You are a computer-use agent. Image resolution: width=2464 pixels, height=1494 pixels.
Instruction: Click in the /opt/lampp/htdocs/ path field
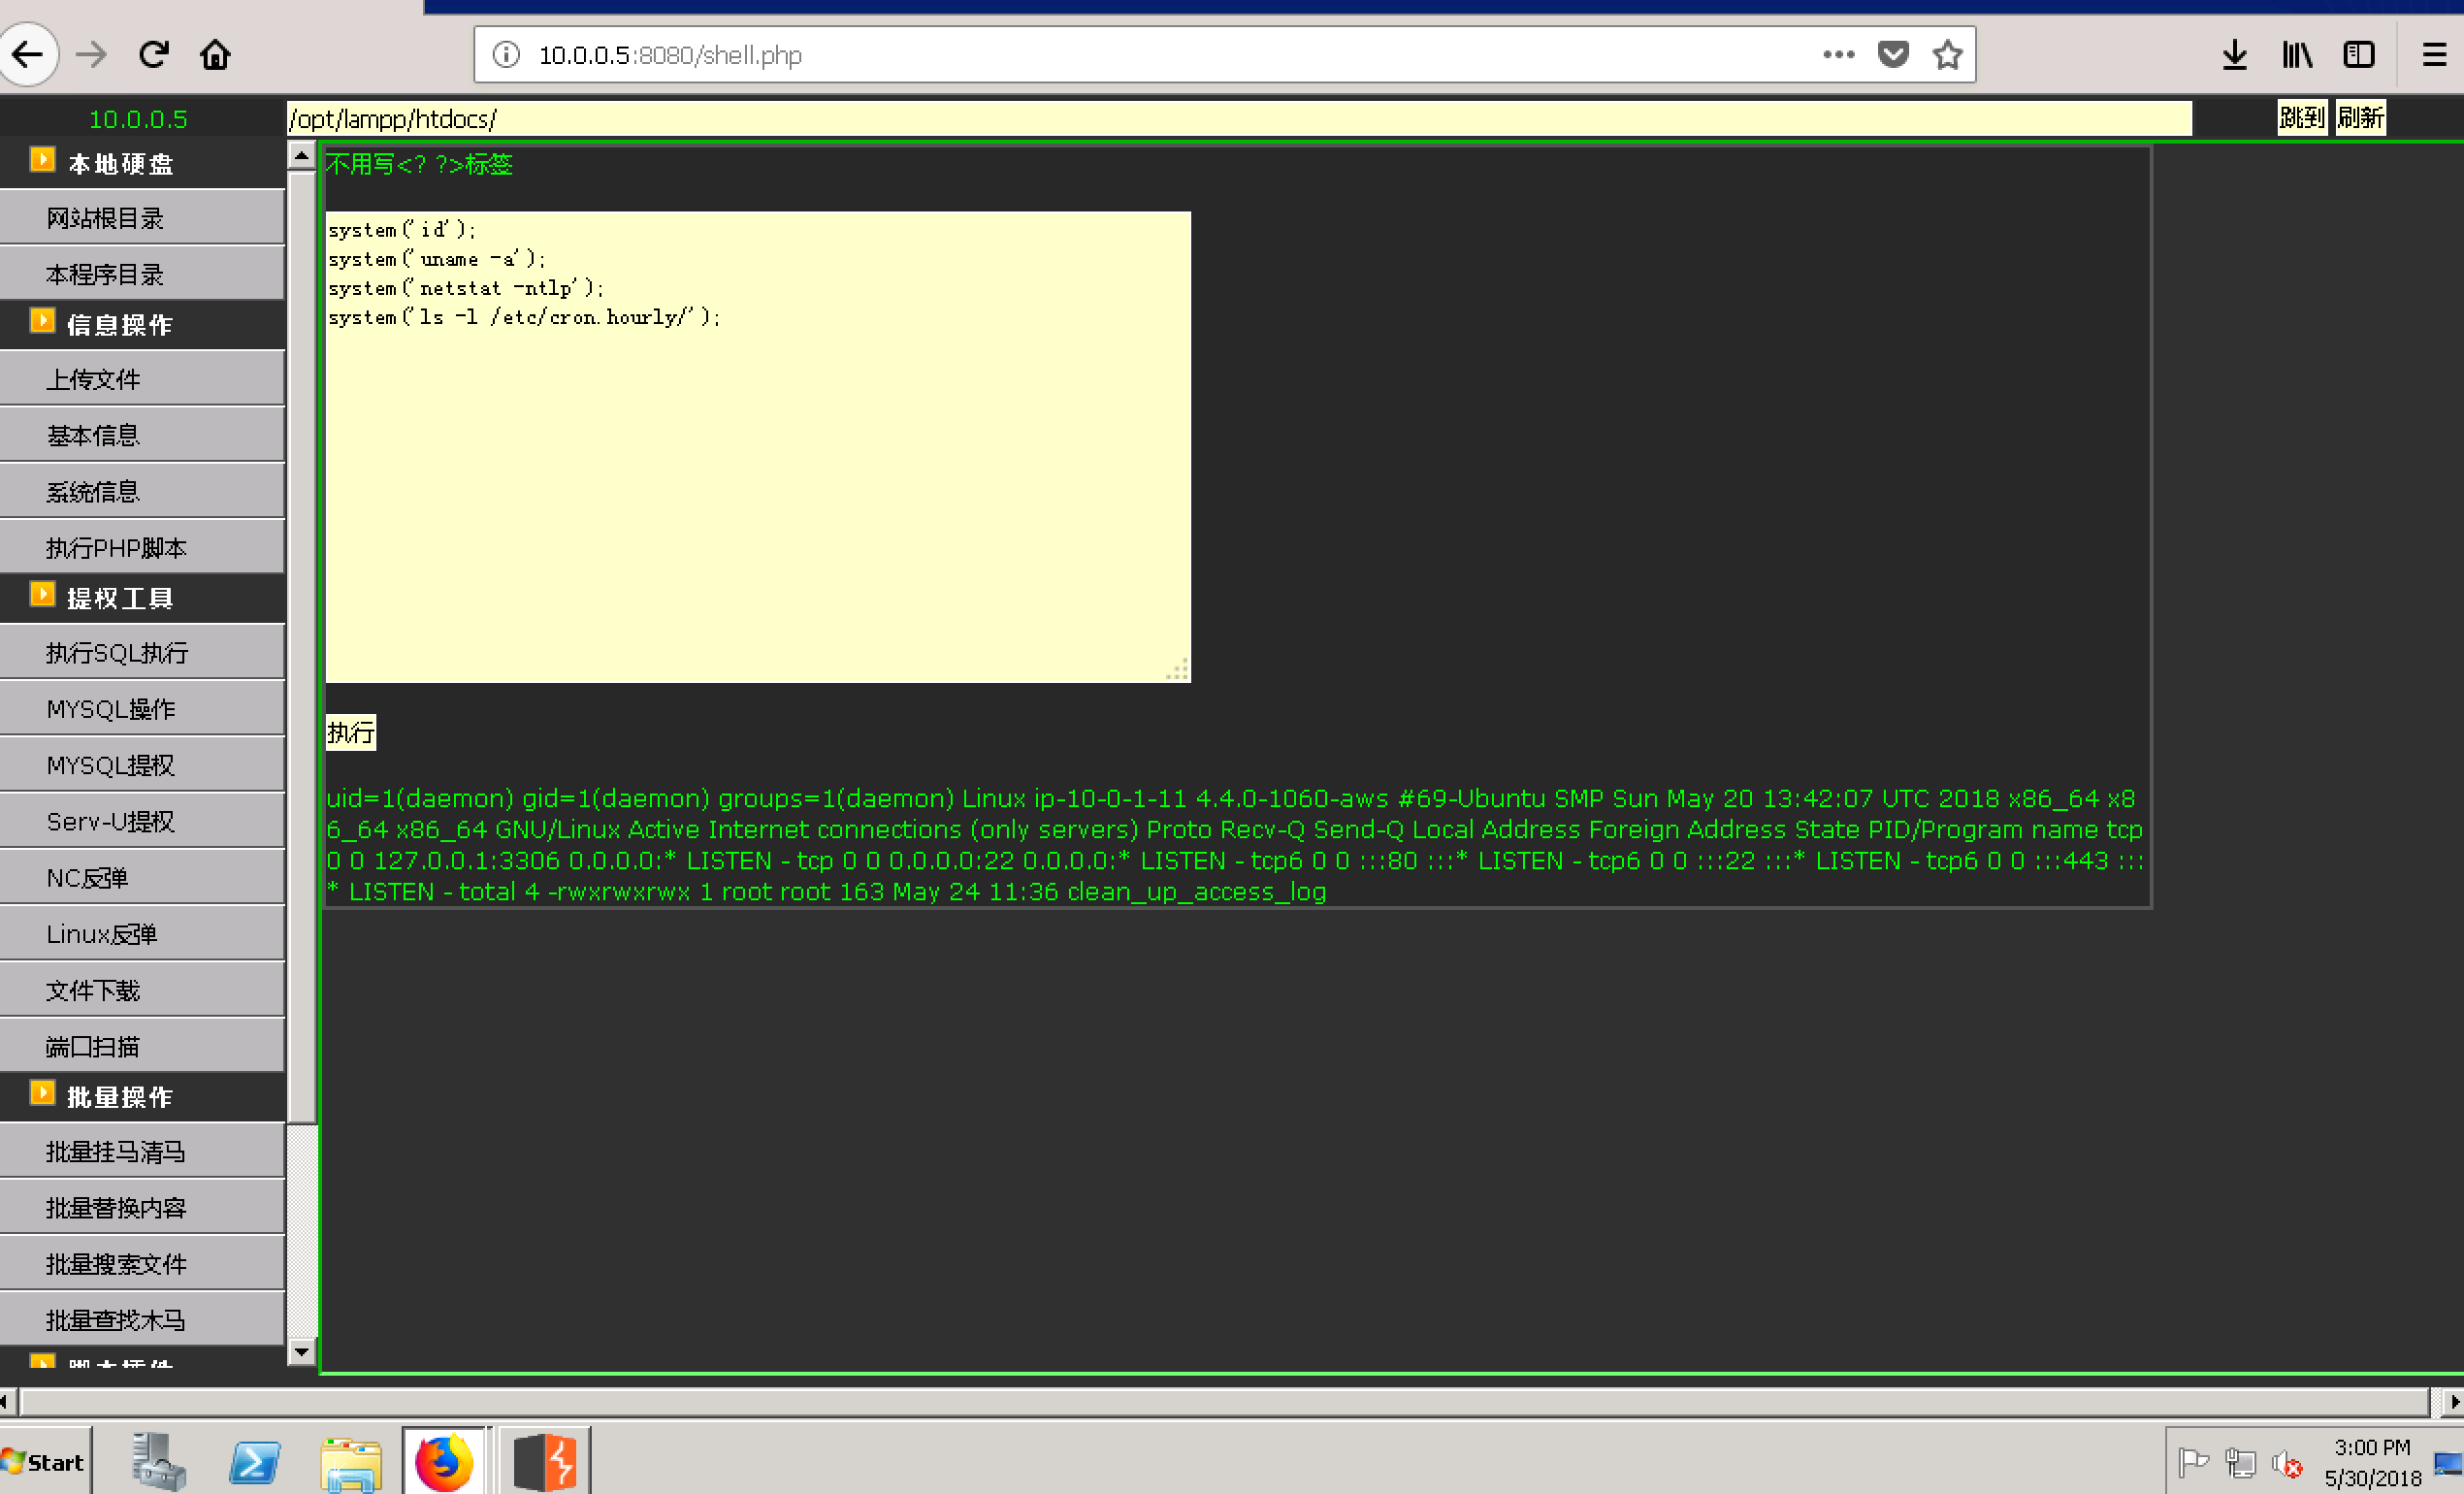click(x=1238, y=118)
